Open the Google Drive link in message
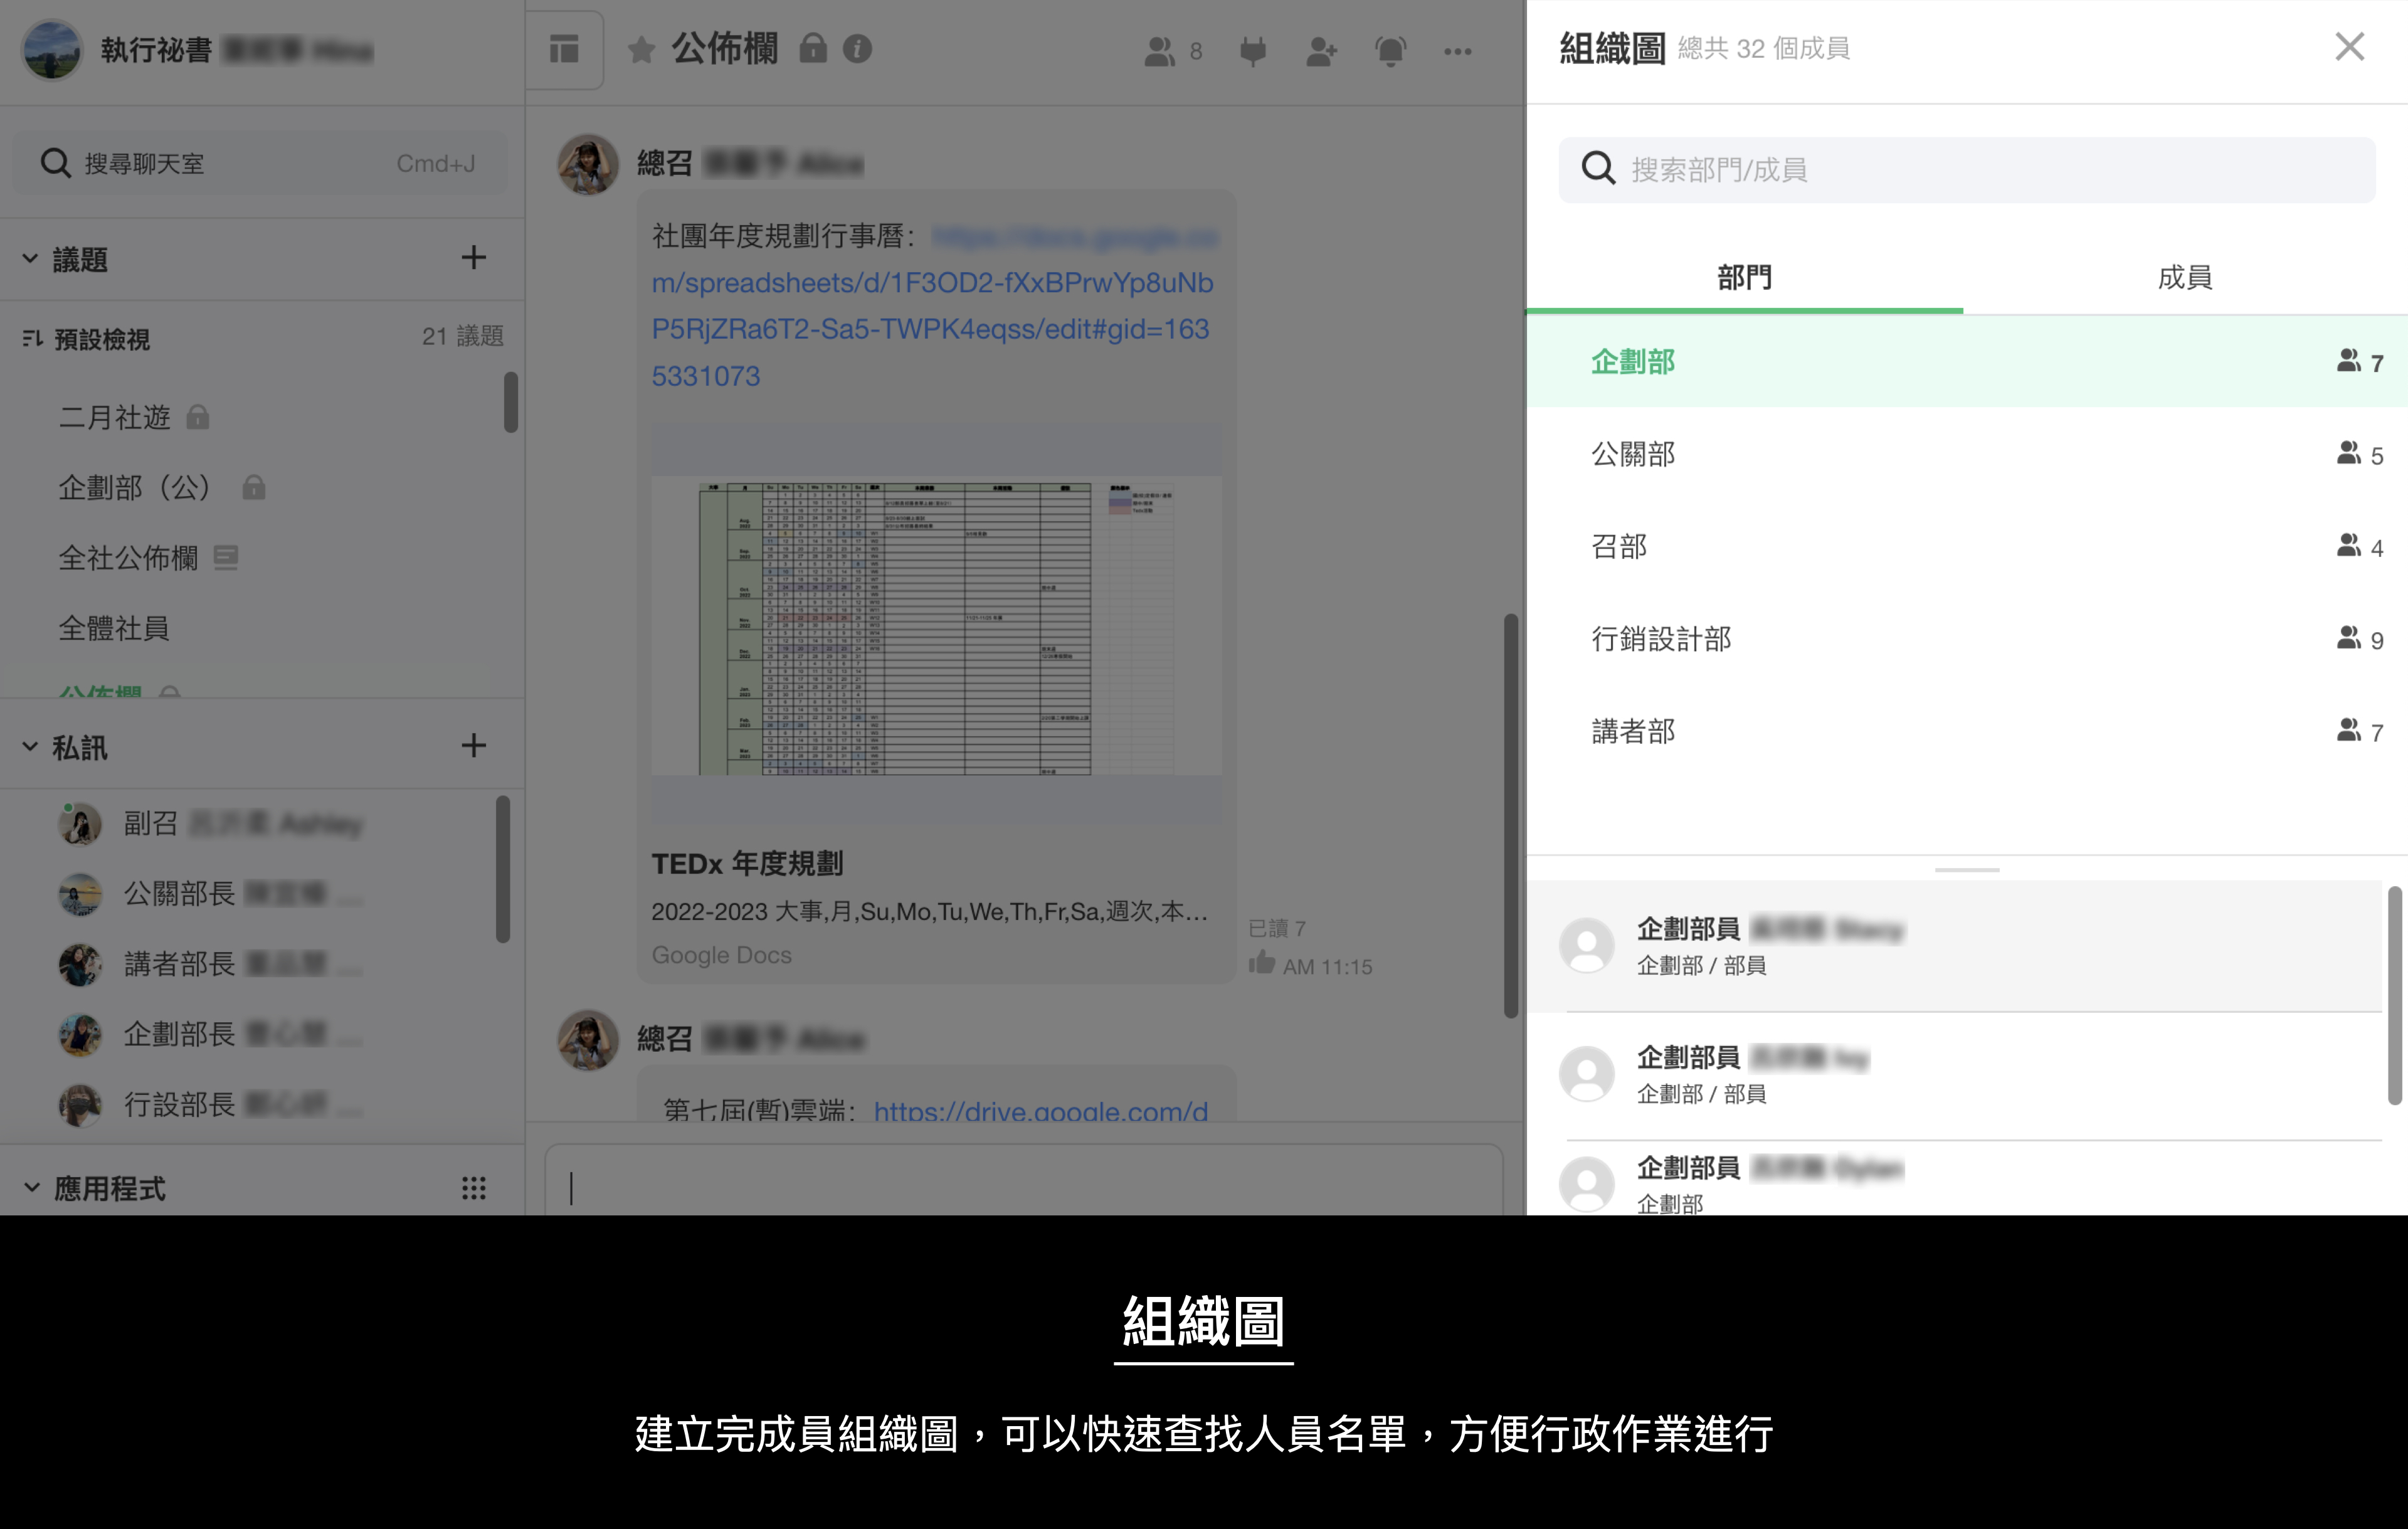2408x1529 pixels. pyautogui.click(x=1040, y=1110)
